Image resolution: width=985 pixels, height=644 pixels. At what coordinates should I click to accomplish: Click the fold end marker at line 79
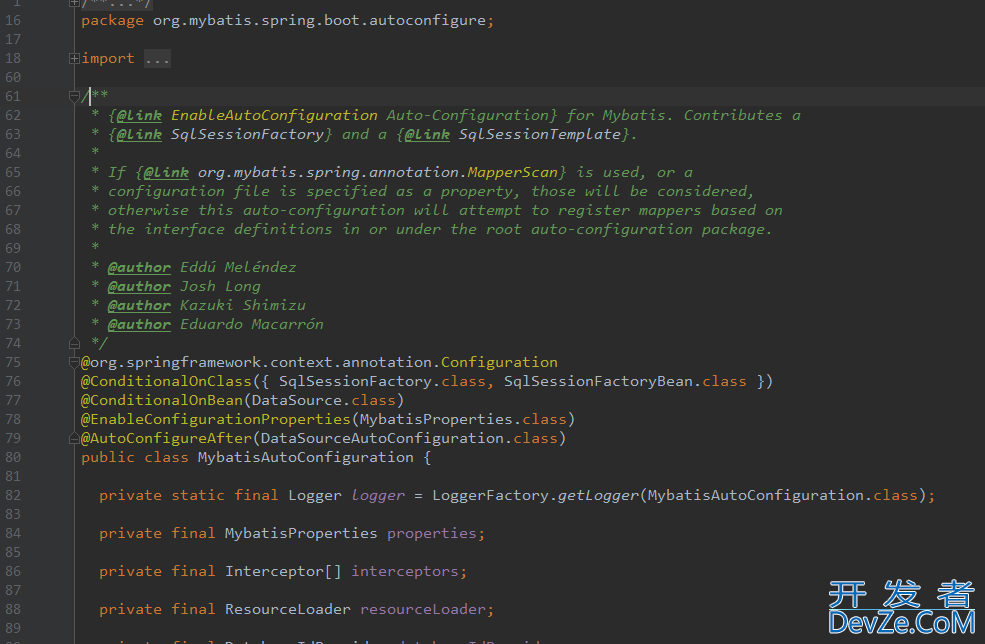point(74,439)
